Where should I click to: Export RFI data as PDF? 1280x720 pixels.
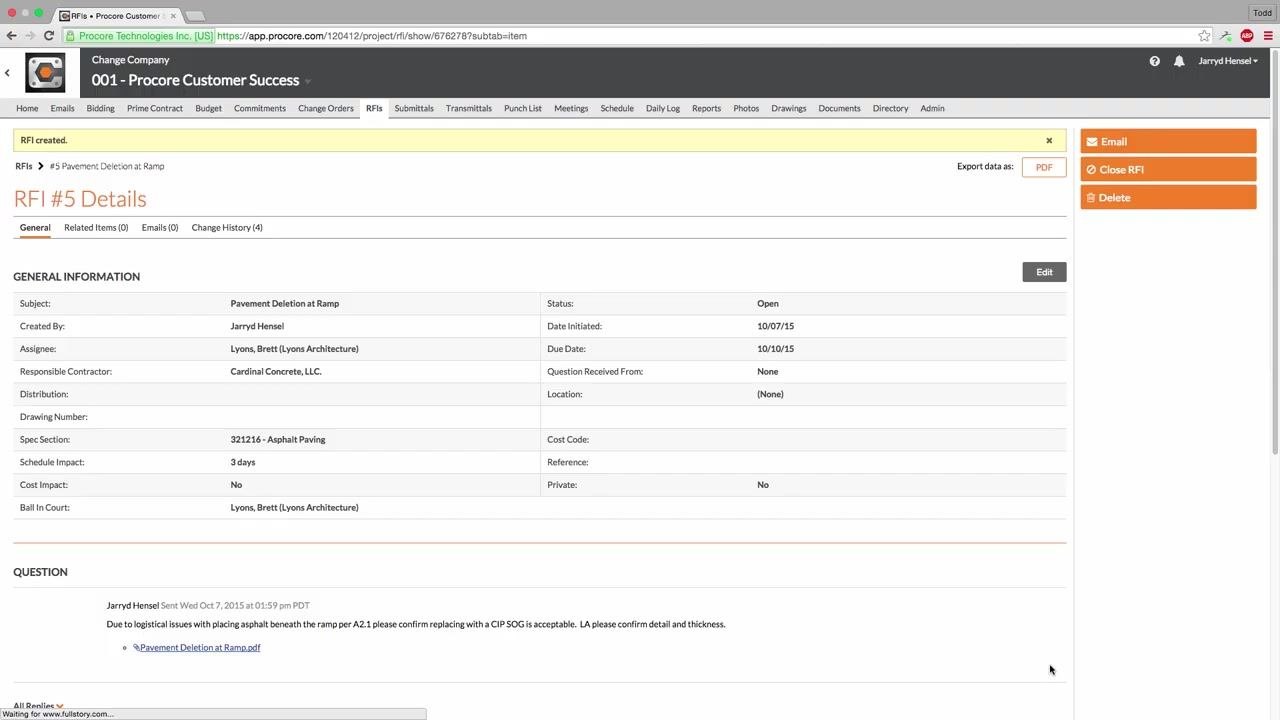1044,167
